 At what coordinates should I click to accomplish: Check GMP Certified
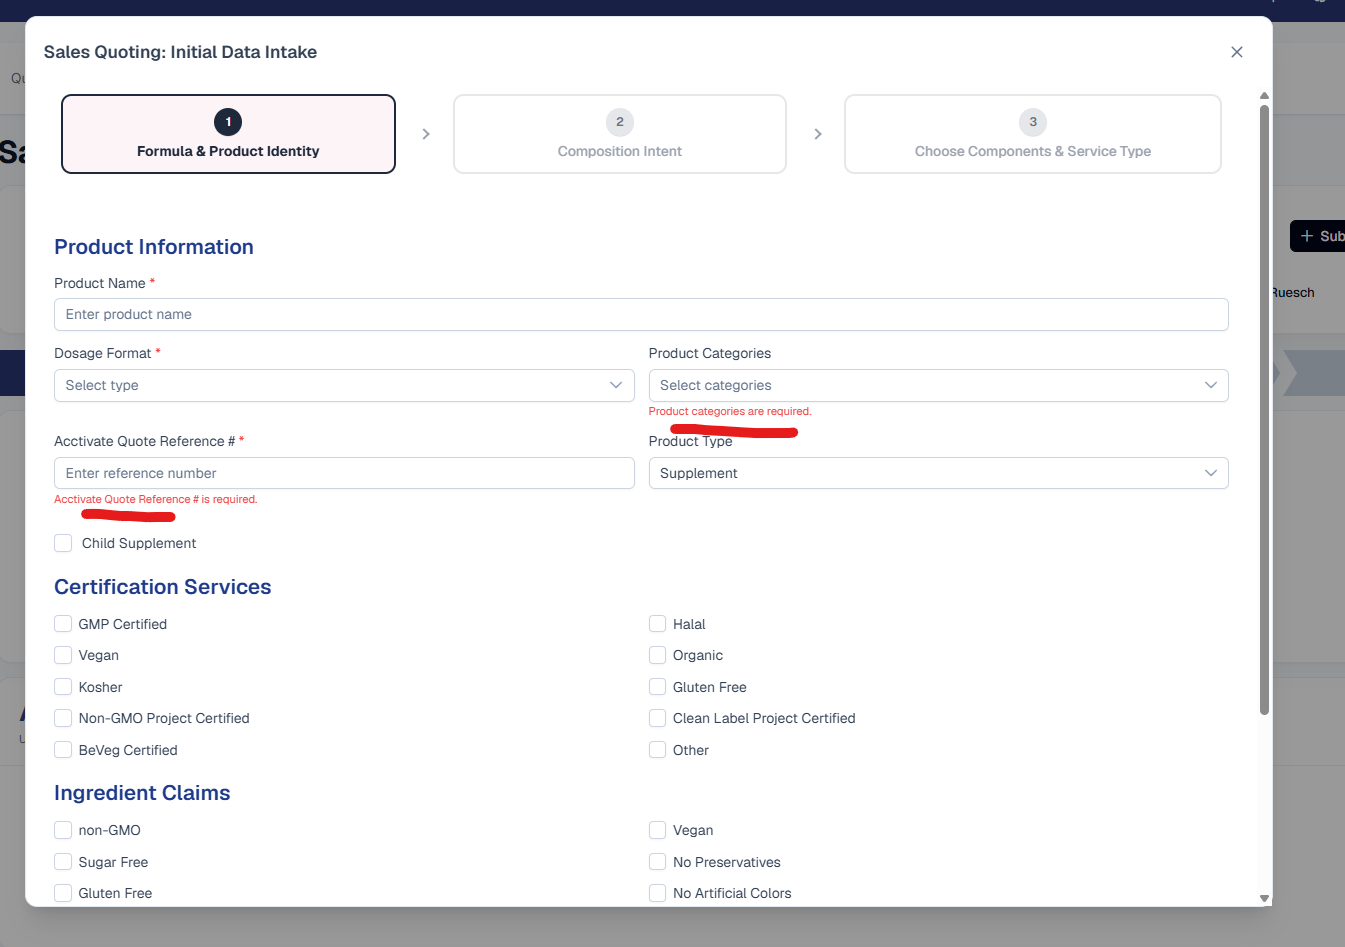click(63, 624)
